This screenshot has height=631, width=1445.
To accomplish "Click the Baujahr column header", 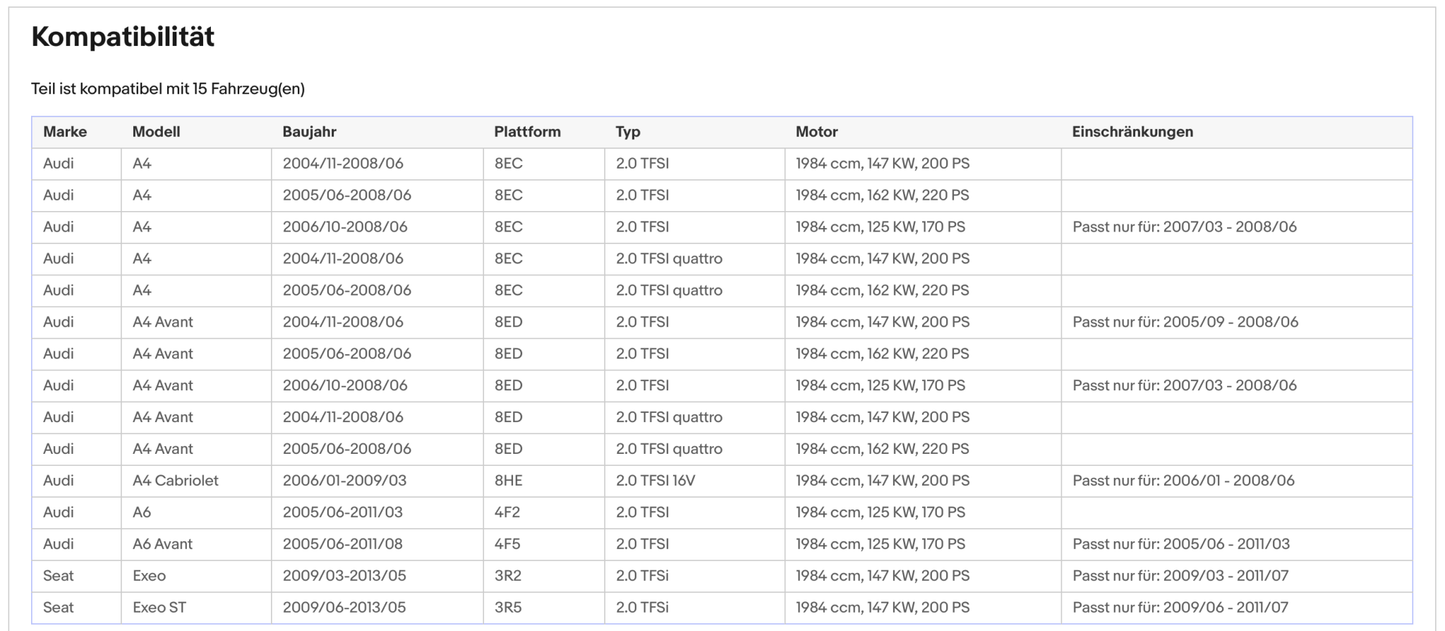I will click(309, 132).
